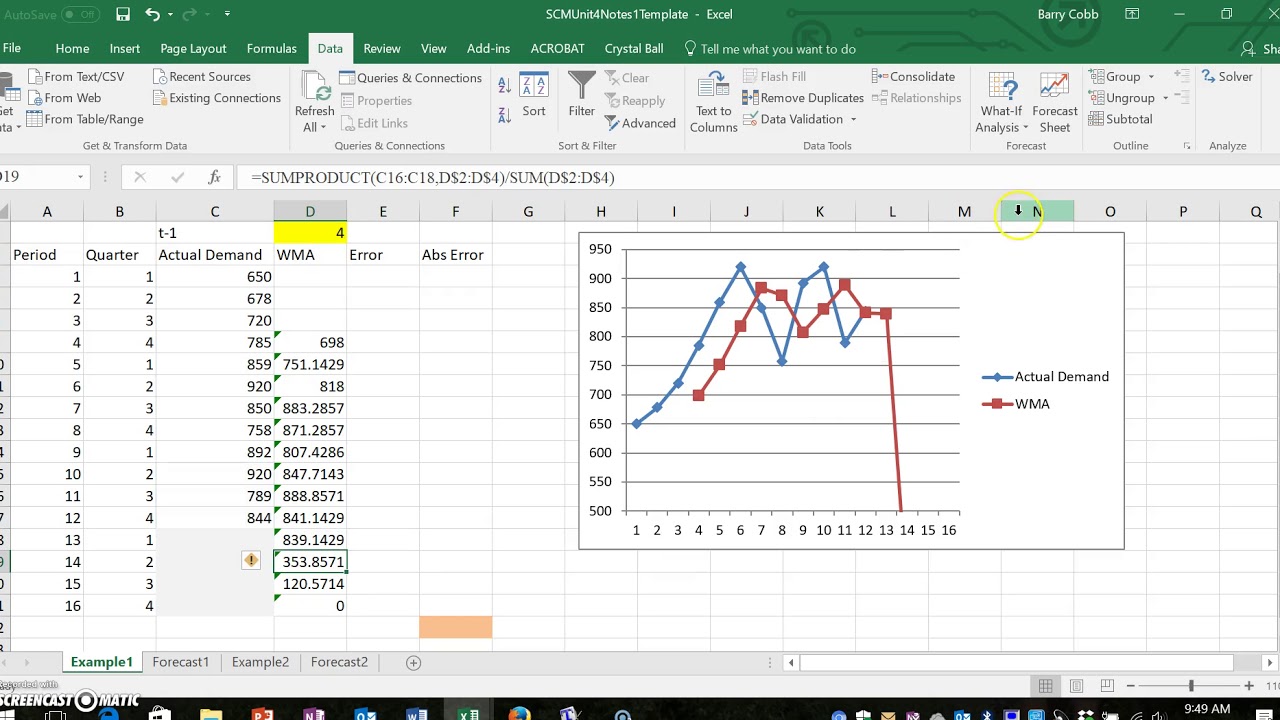
Task: Click the zoom slider handle
Action: [x=1191, y=686]
